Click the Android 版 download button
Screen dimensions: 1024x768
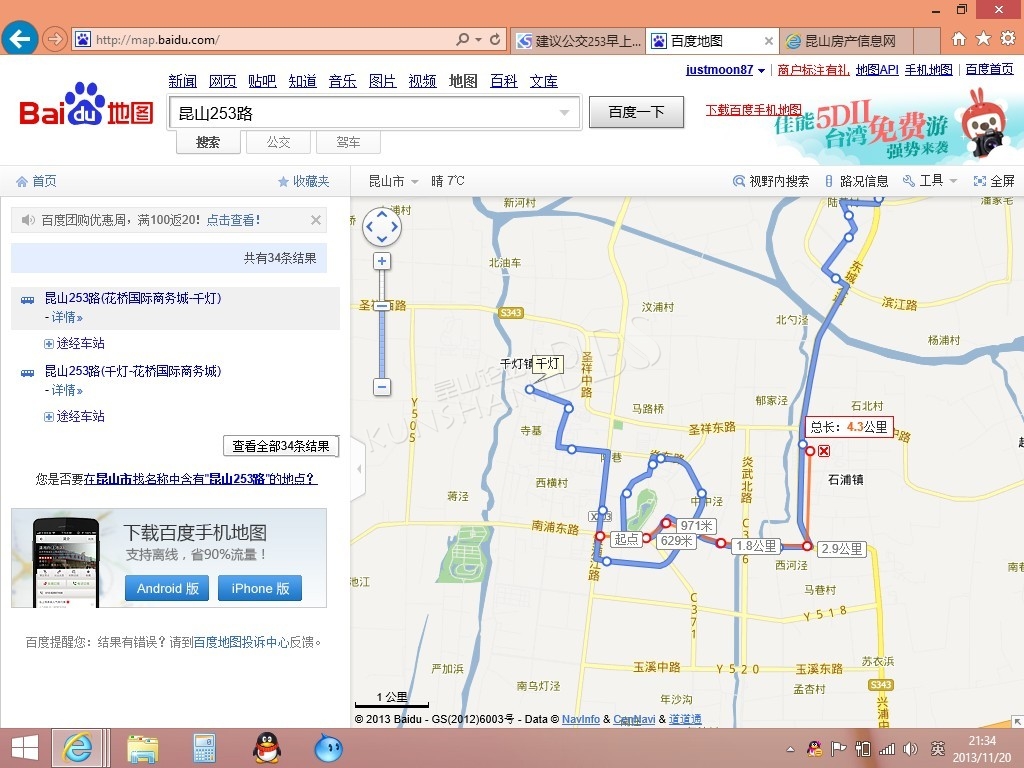click(167, 588)
